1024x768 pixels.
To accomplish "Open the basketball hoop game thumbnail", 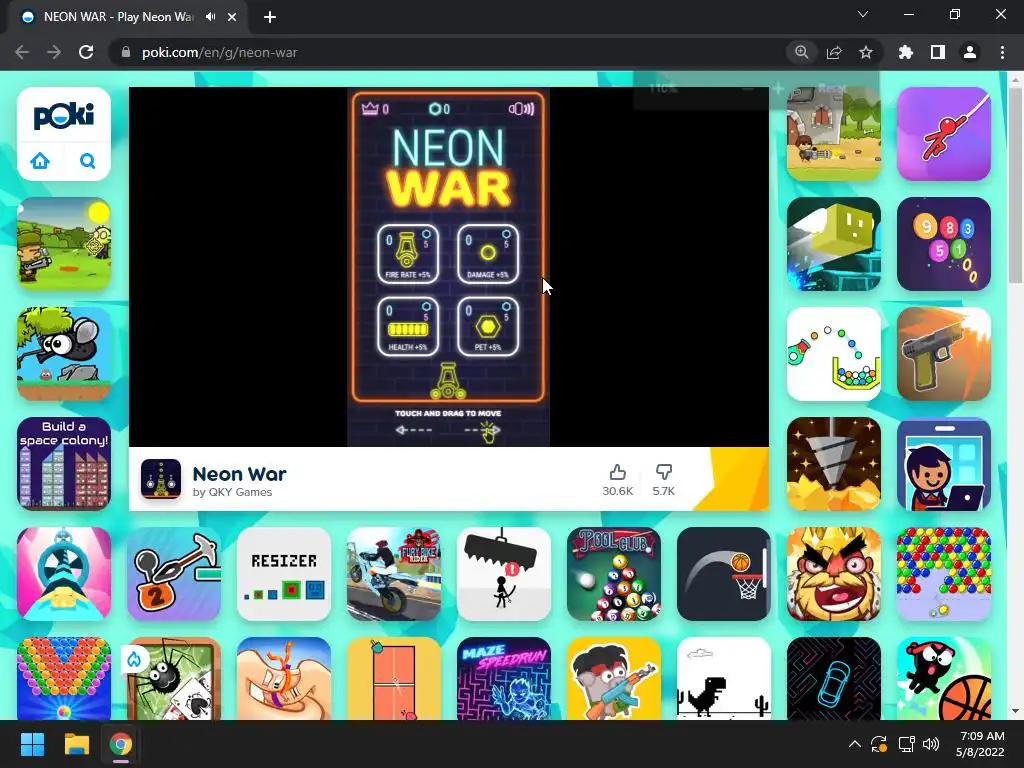I will tap(724, 574).
